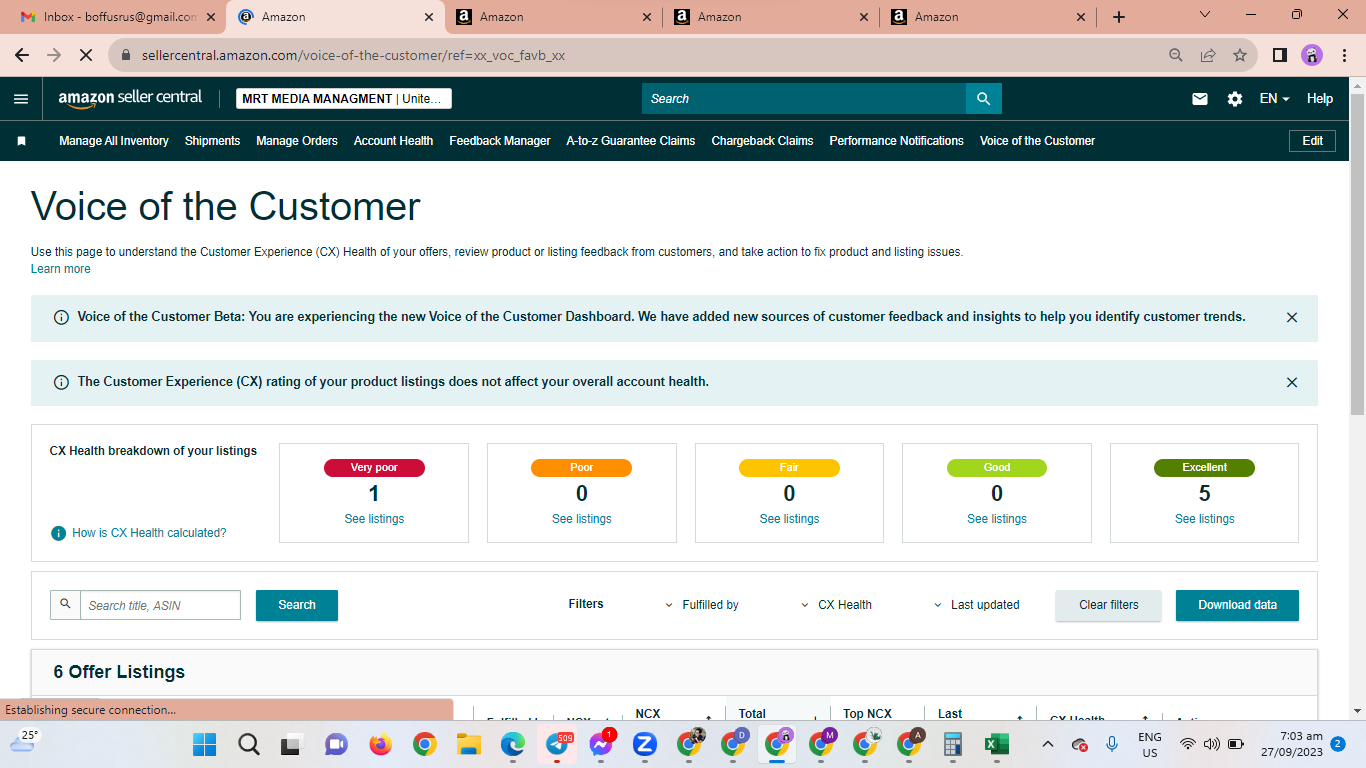
Task: Click the share page icon in the address bar
Action: pos(1208,56)
